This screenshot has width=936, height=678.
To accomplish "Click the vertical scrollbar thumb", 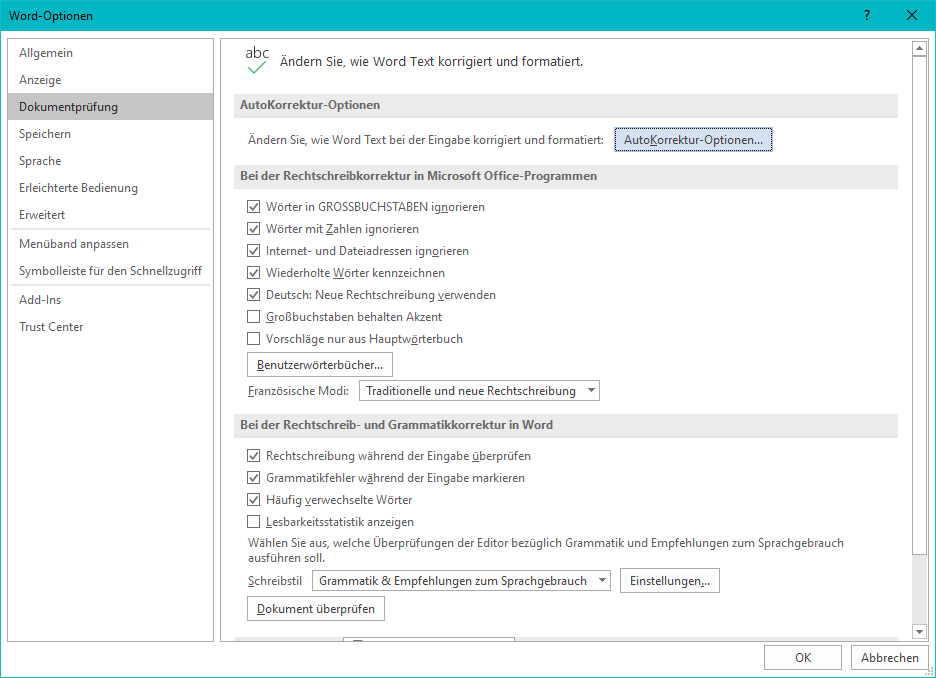I will pyautogui.click(x=919, y=306).
